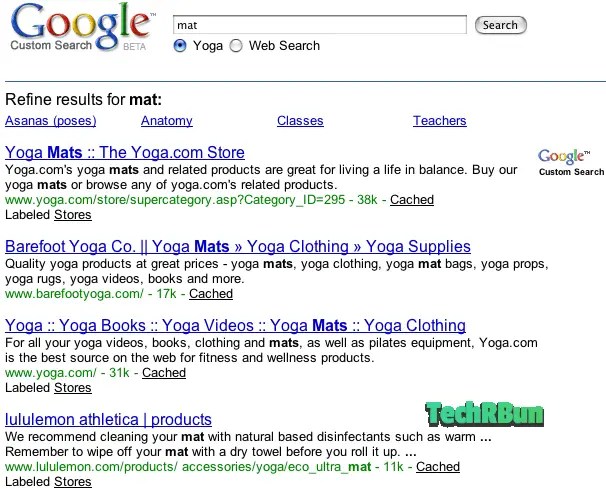This screenshot has height=489, width=606.
Task: Open 'Yoga Mats :: The Yoga.com Store' result
Action: (125, 152)
